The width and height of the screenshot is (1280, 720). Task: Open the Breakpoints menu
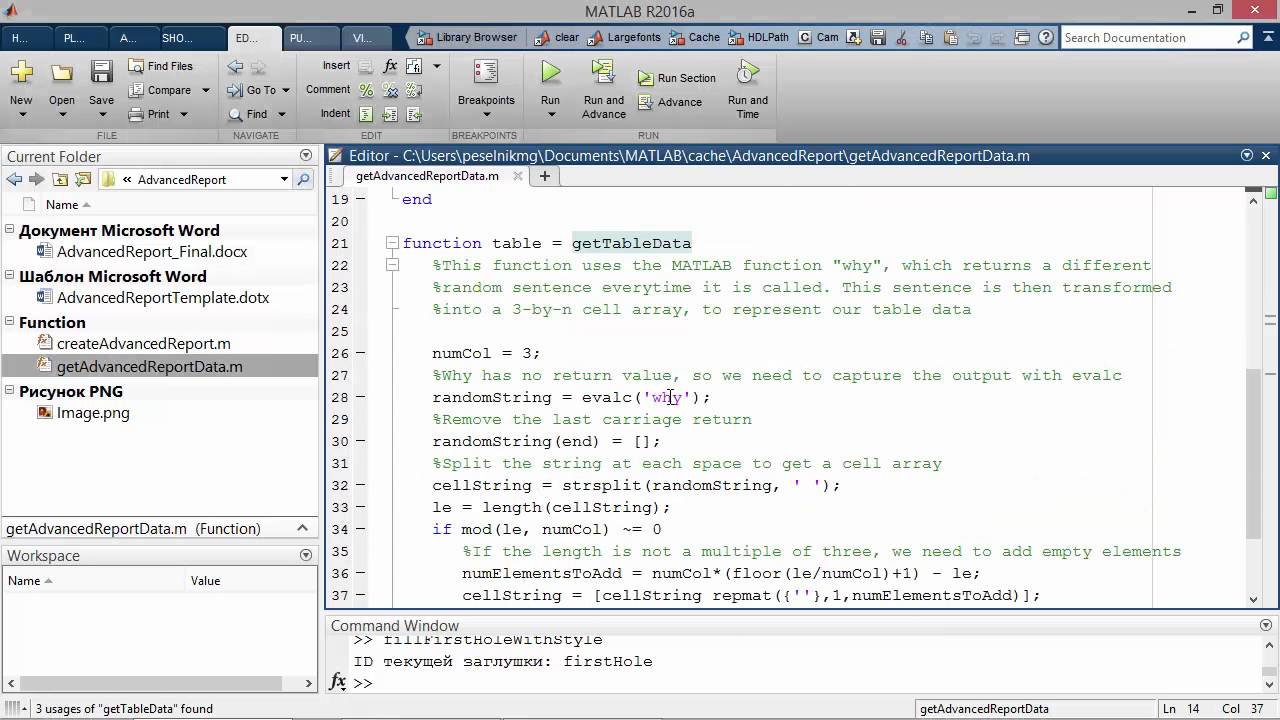[x=486, y=88]
